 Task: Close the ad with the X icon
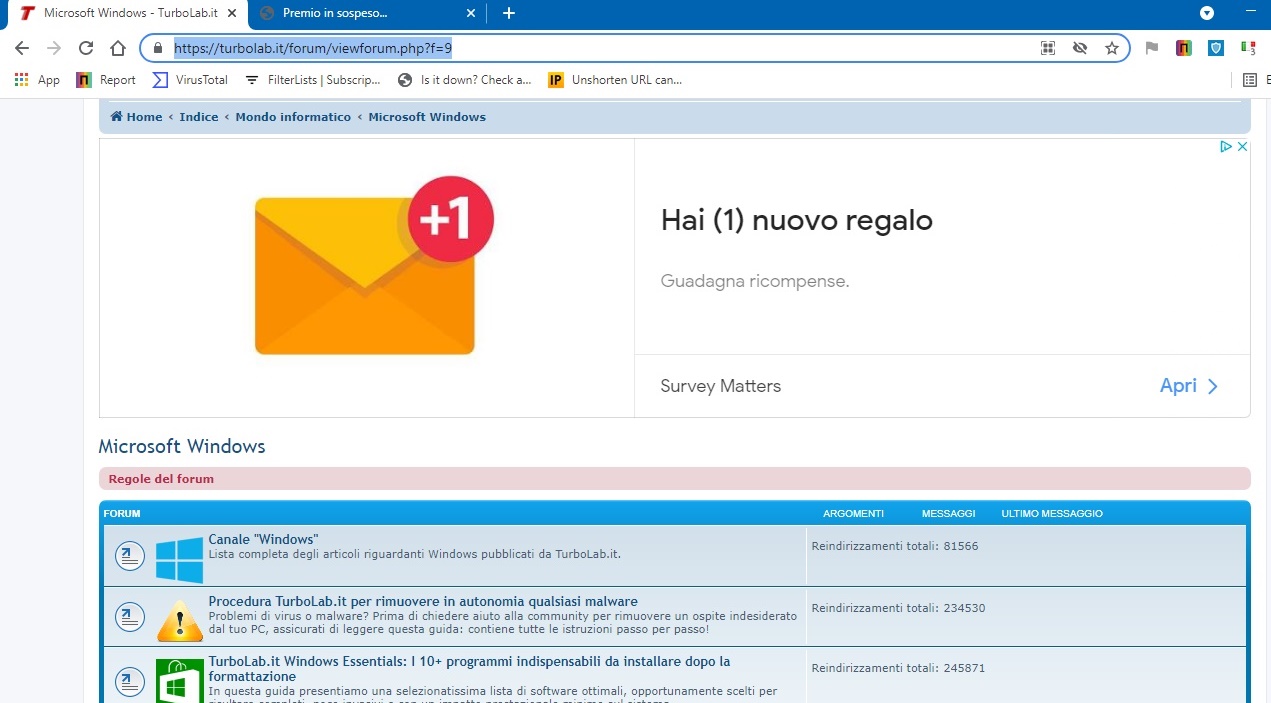pos(1242,146)
